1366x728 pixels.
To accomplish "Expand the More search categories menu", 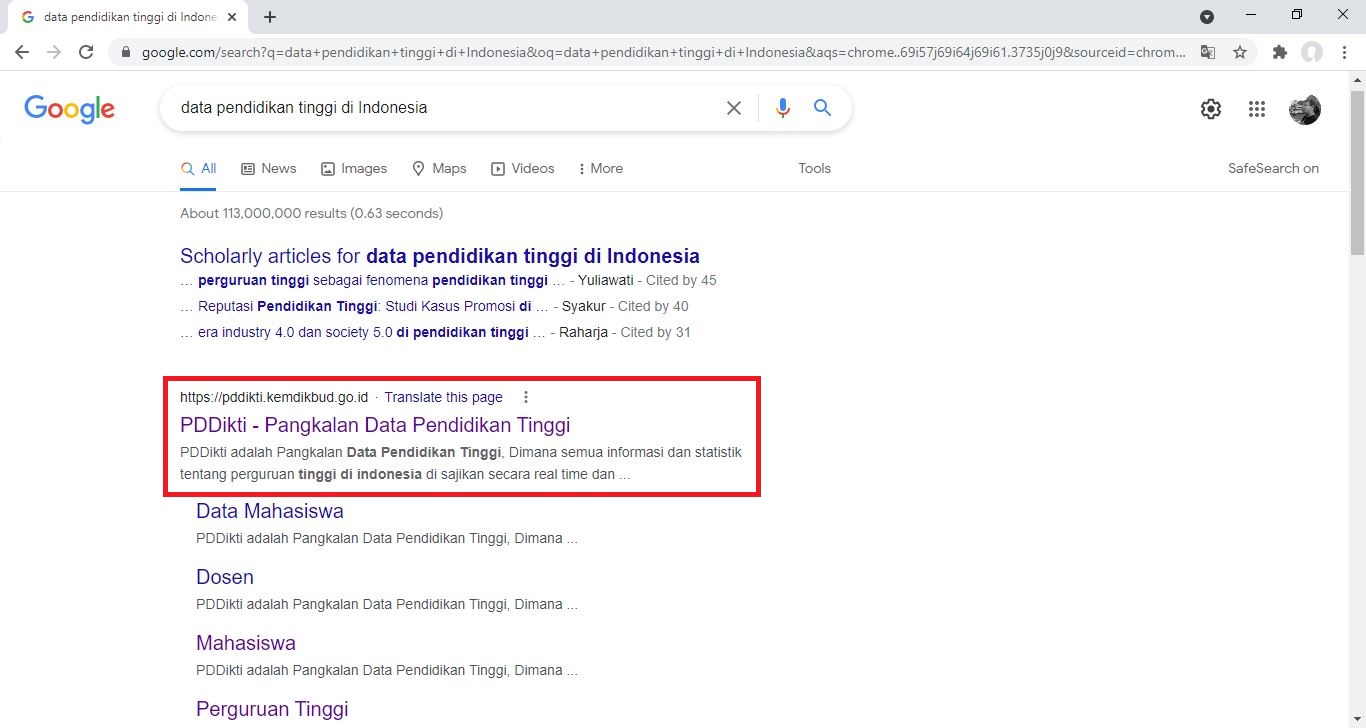I will tap(600, 168).
